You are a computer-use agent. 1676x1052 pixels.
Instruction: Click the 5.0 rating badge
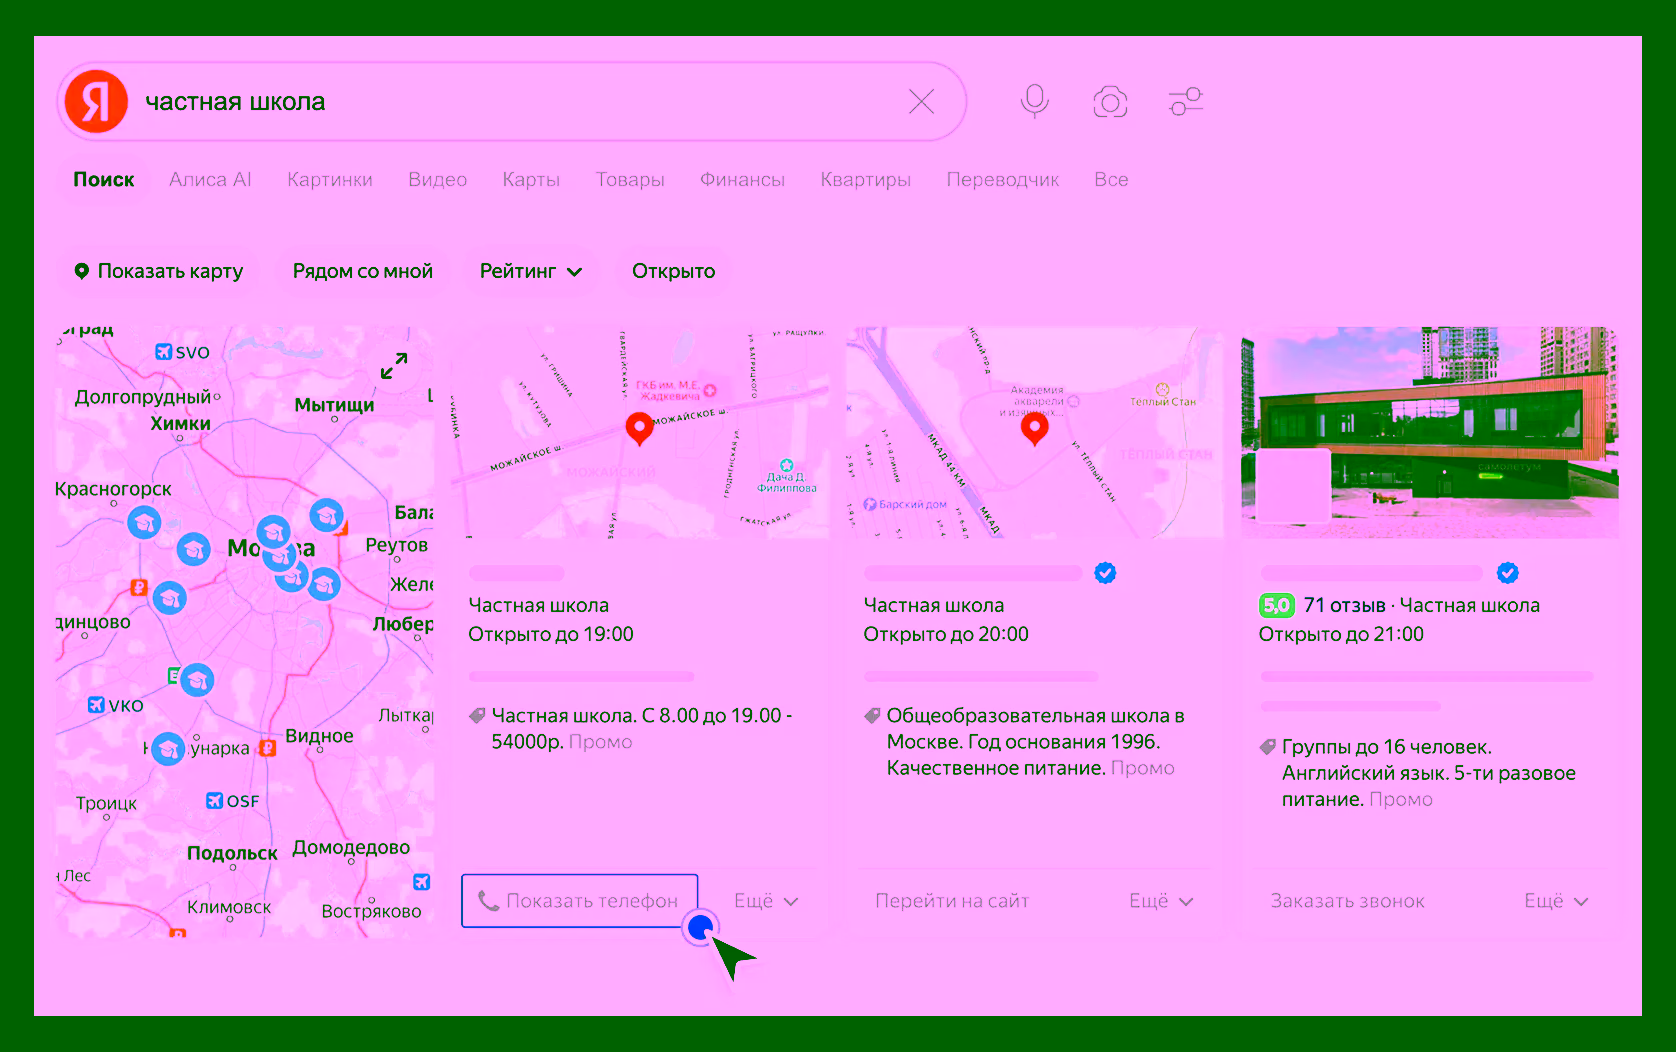tap(1277, 605)
